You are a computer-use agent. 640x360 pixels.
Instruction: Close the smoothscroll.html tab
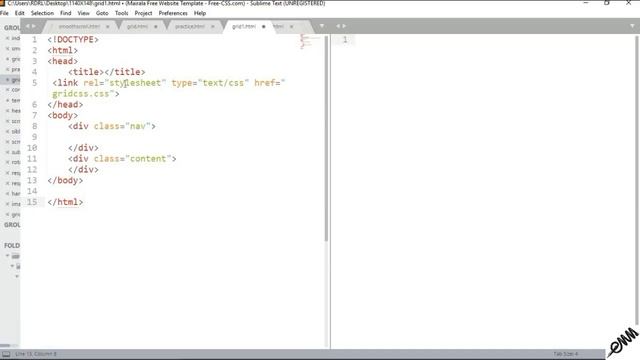pyautogui.click(x=108, y=27)
